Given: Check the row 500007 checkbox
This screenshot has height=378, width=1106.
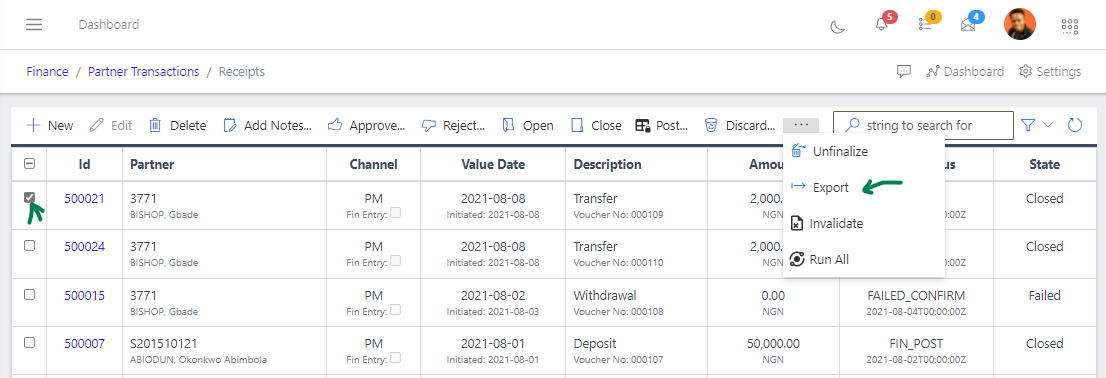Looking at the screenshot, I should tap(30, 343).
